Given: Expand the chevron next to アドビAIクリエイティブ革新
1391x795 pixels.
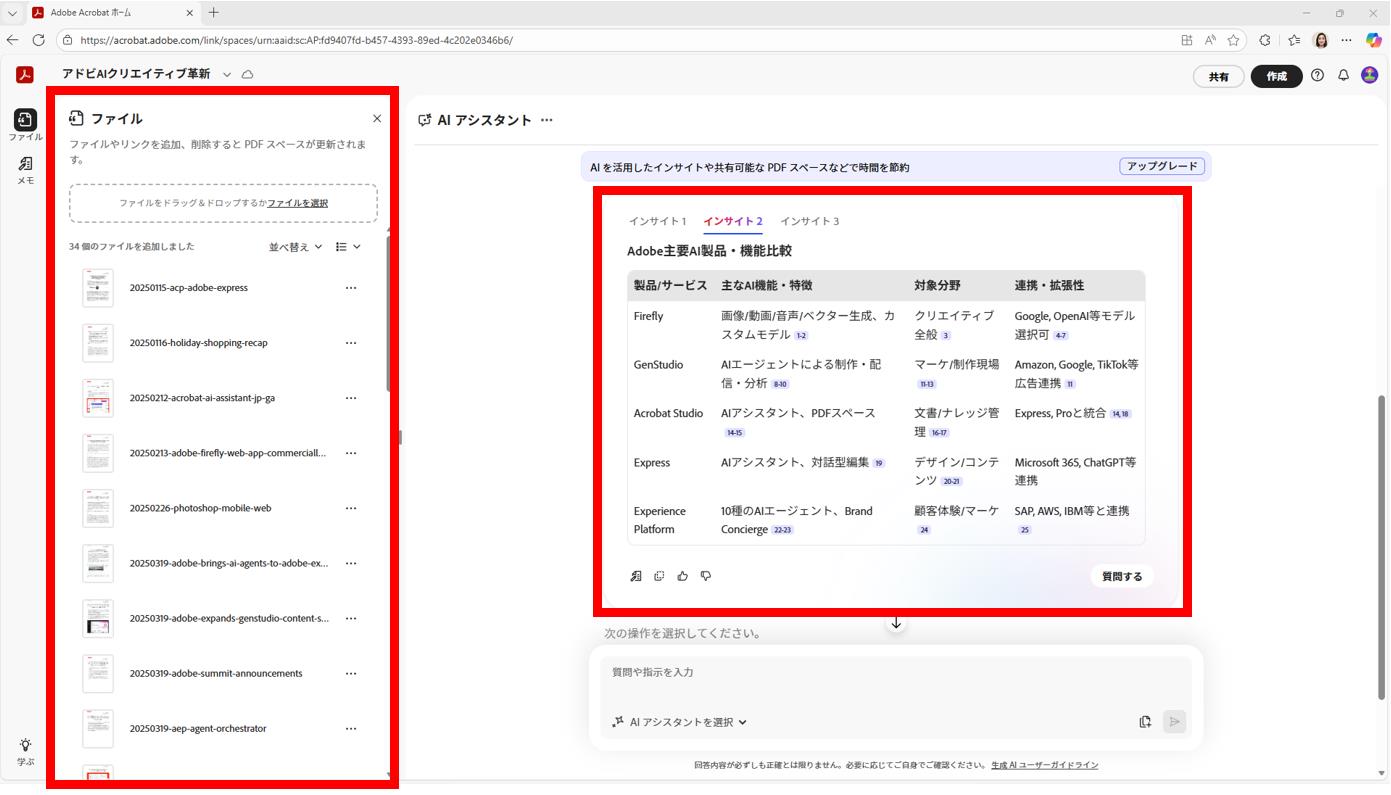Looking at the screenshot, I should (227, 74).
